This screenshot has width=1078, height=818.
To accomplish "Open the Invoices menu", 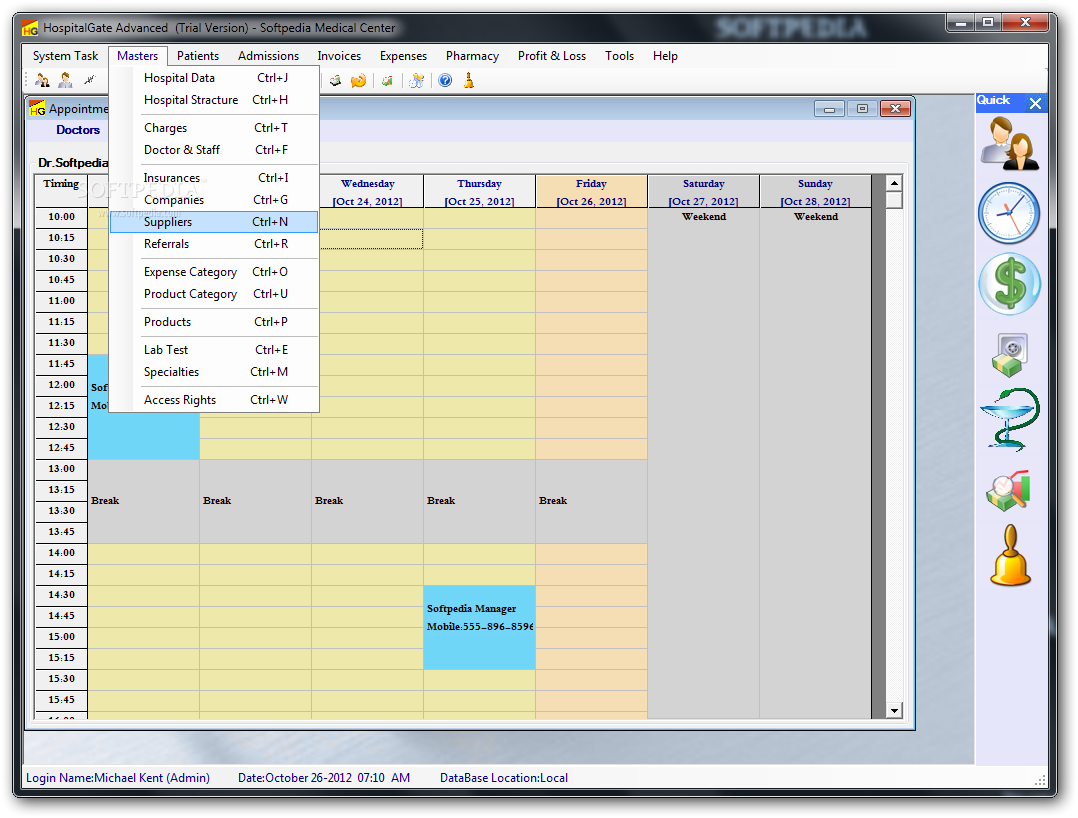I will (x=339, y=56).
